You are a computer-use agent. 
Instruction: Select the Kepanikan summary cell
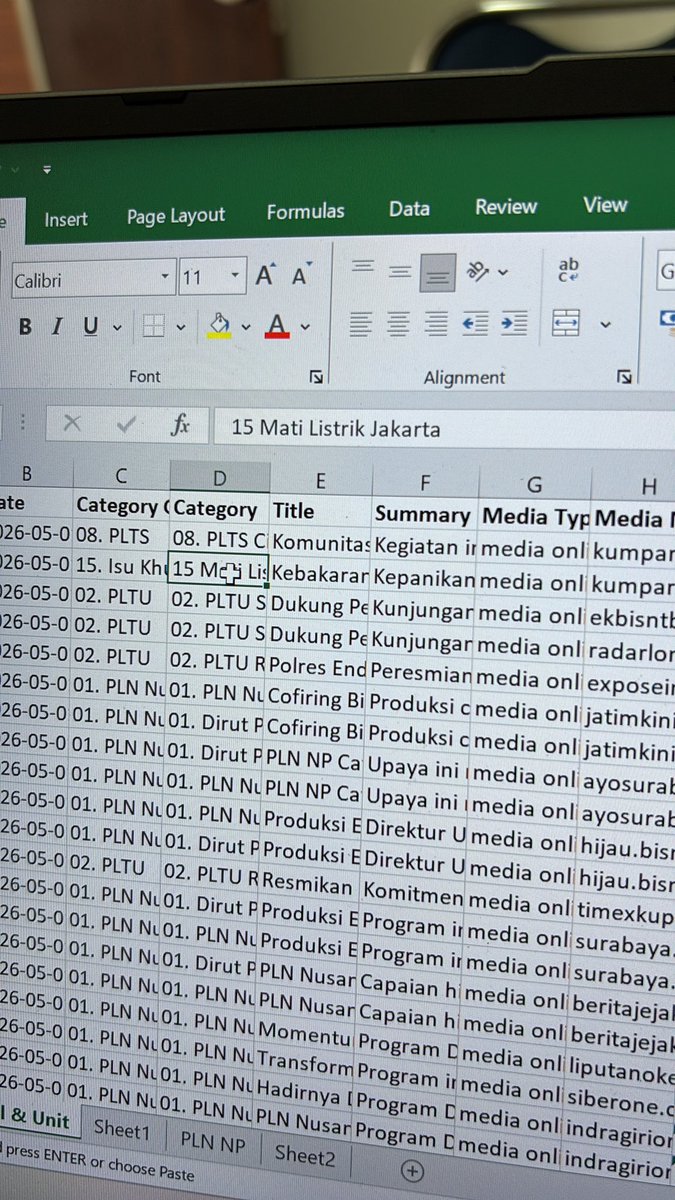point(424,577)
